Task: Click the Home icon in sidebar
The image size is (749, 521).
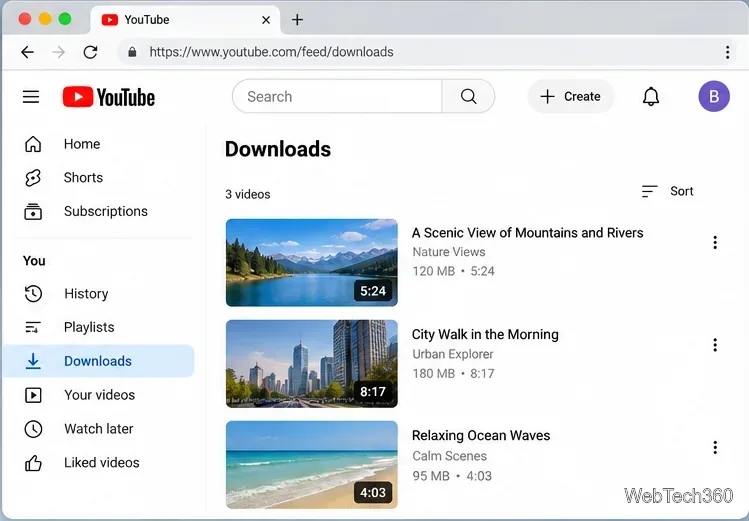Action: pyautogui.click(x=33, y=144)
